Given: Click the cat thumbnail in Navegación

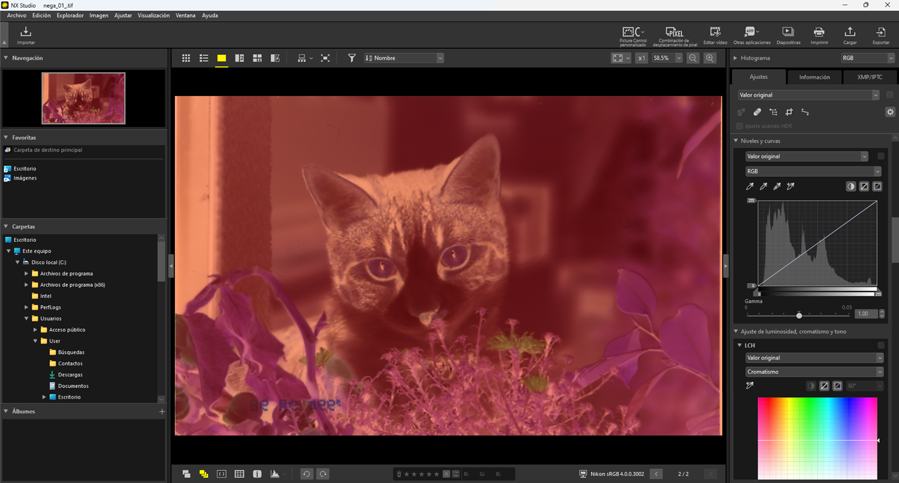Looking at the screenshot, I should [83, 98].
